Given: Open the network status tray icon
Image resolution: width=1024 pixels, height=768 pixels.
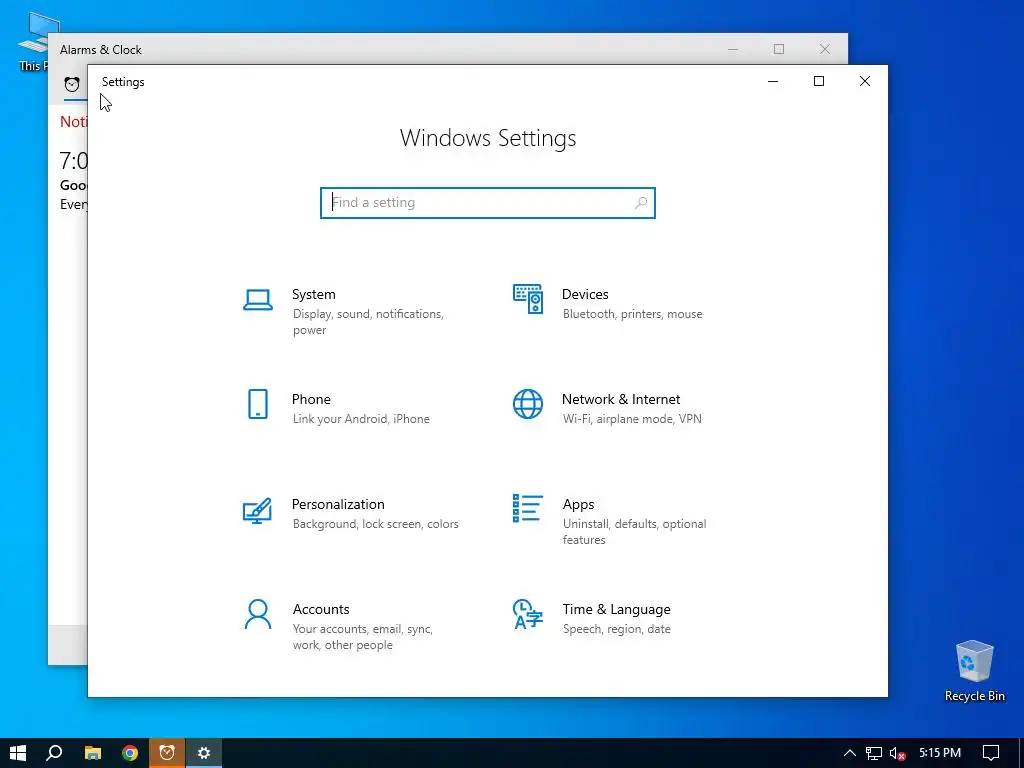Looking at the screenshot, I should 874,753.
